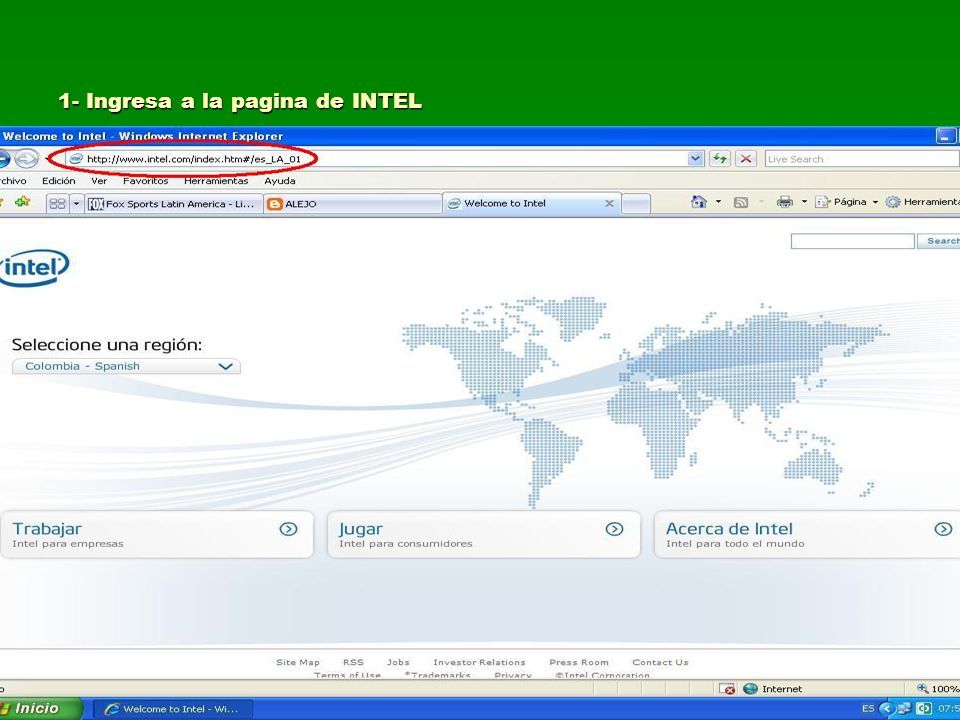Screen dimensions: 960x720
Task: Switch to Fox Sports Latin America tab
Action: (x=174, y=204)
